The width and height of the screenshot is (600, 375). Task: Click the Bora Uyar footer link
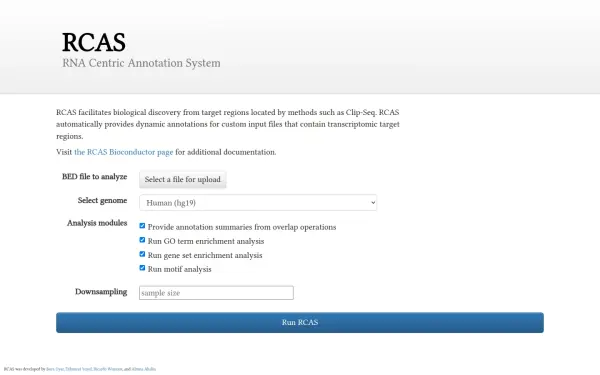point(55,369)
